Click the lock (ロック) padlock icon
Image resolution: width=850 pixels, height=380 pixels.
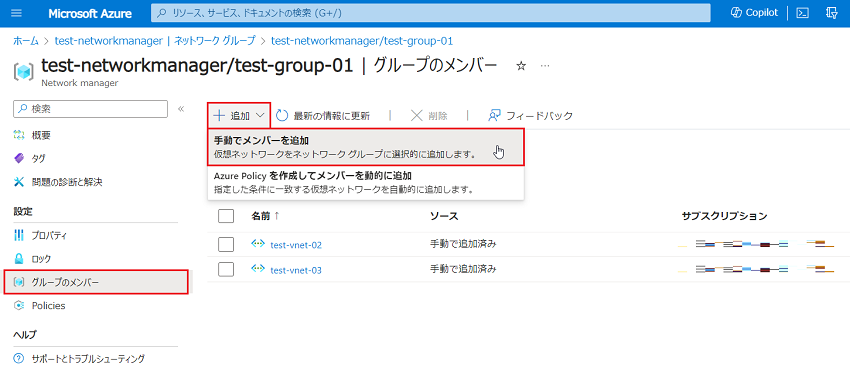point(19,259)
